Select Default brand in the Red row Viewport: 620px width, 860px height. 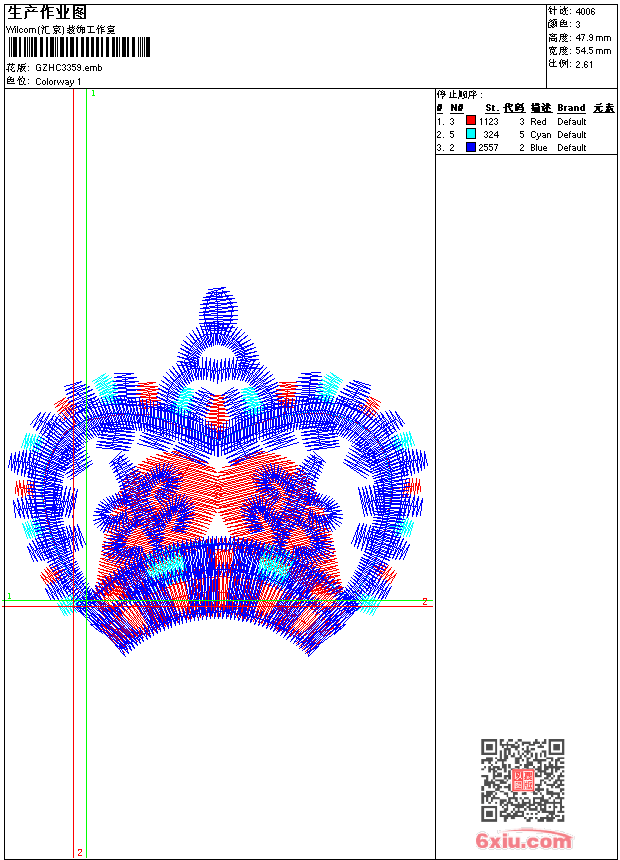tap(572, 121)
